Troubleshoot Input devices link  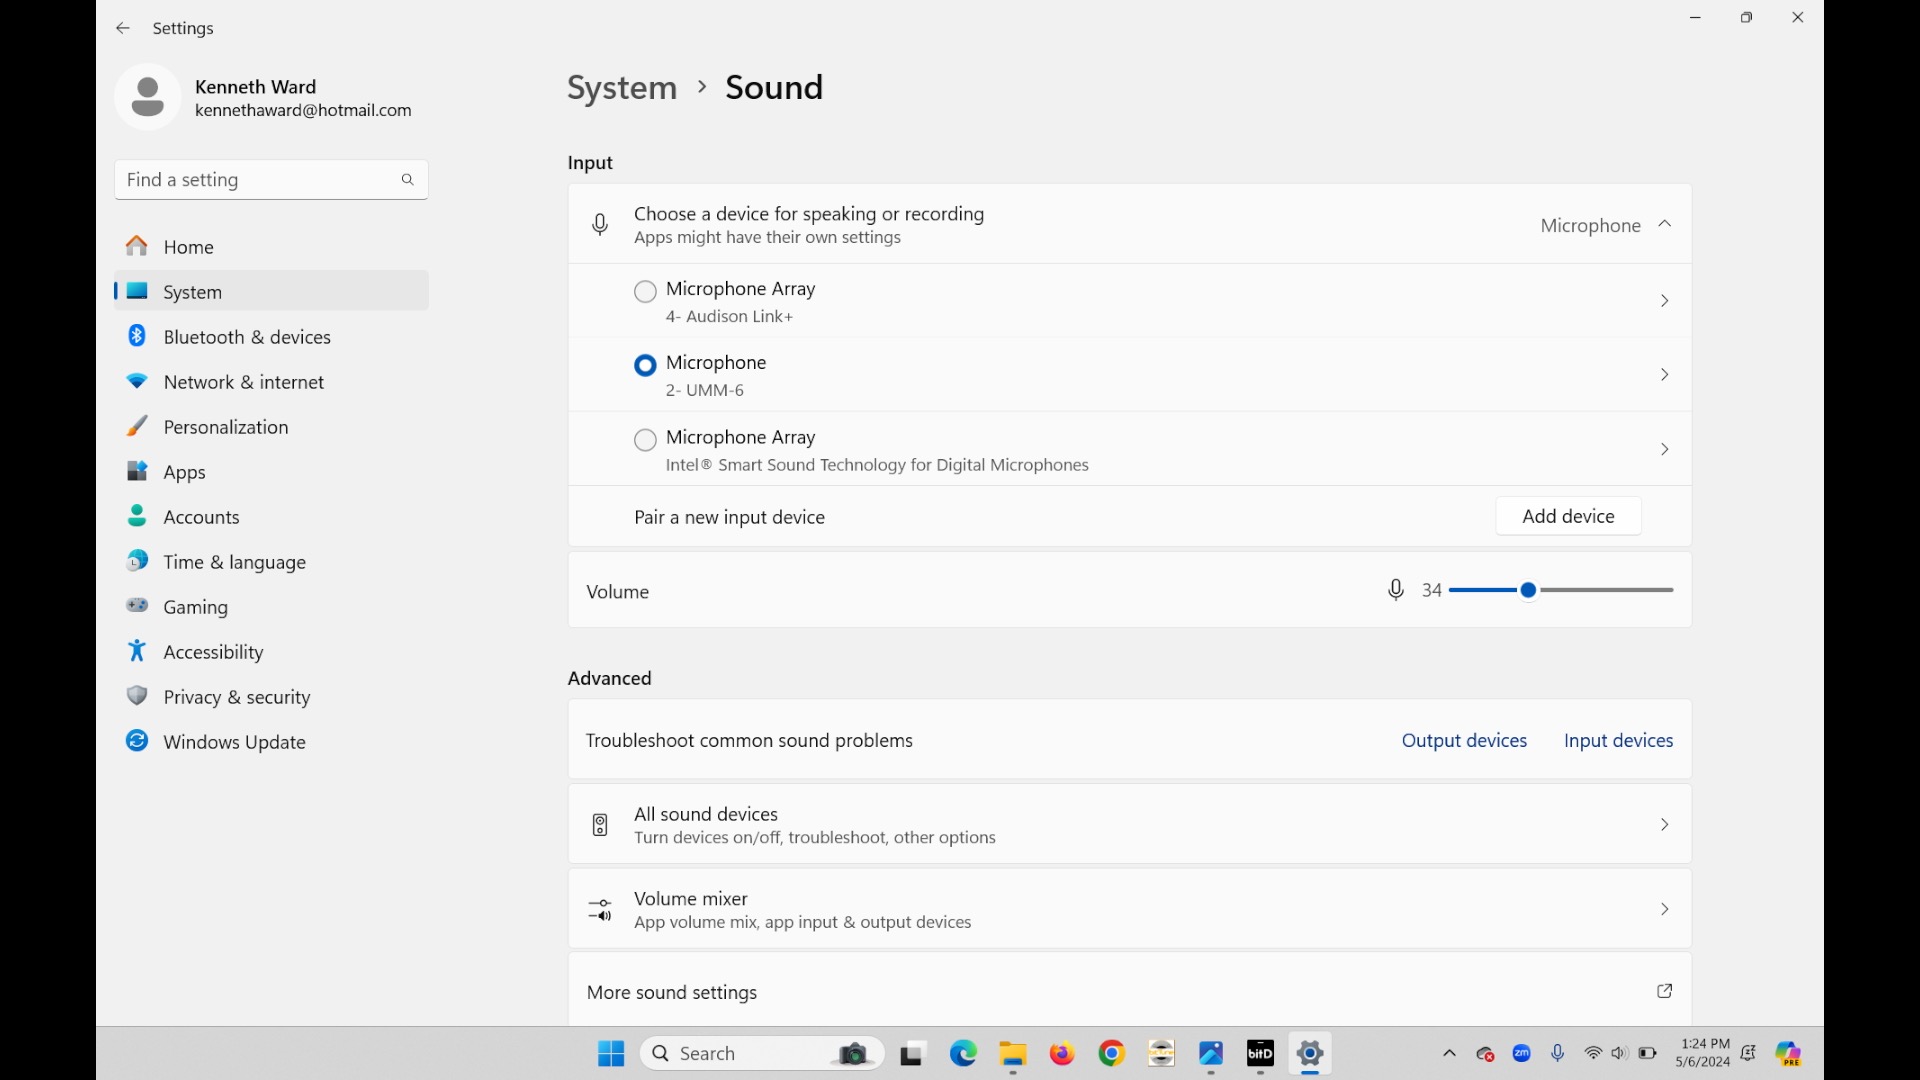pos(1618,741)
